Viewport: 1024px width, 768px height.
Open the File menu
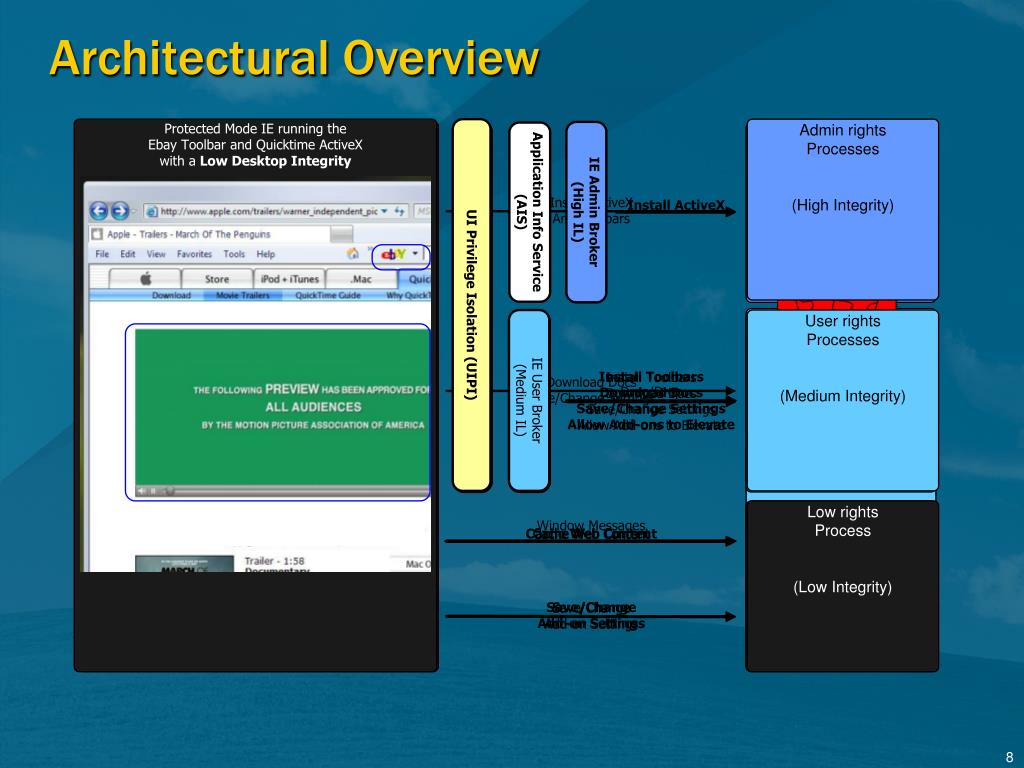point(102,254)
